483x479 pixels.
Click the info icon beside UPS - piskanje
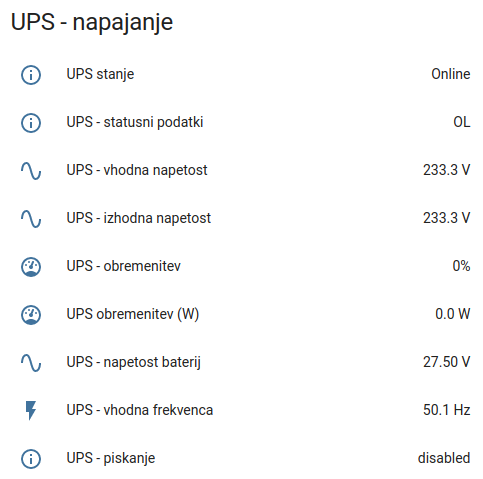[x=31, y=459]
